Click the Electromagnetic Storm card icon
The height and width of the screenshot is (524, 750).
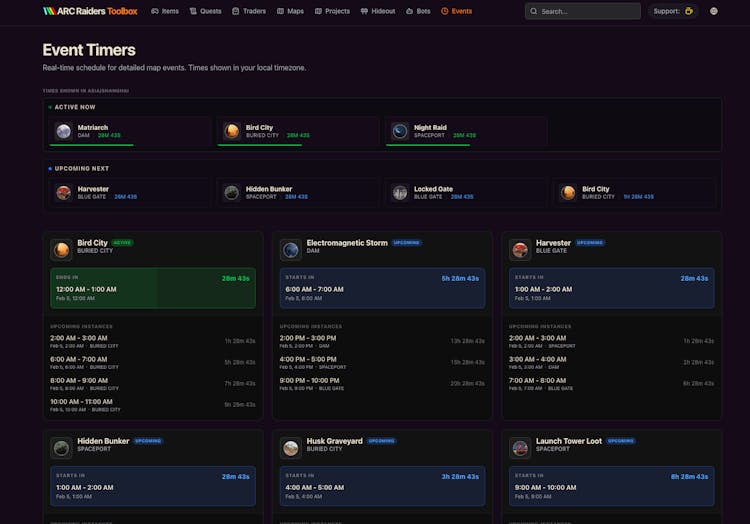291,249
